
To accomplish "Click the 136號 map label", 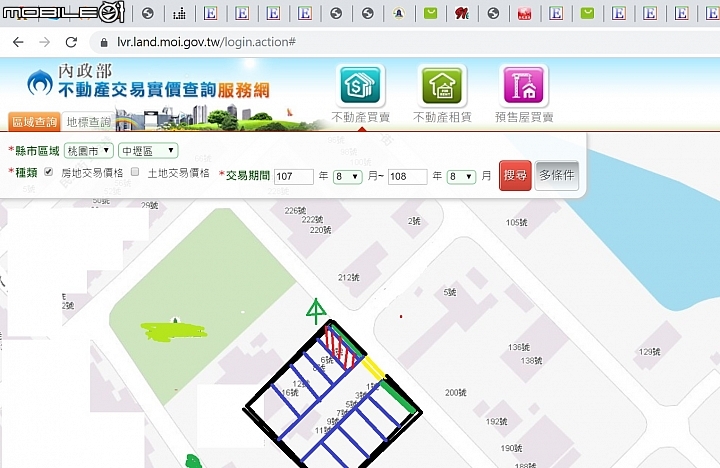I will (519, 347).
